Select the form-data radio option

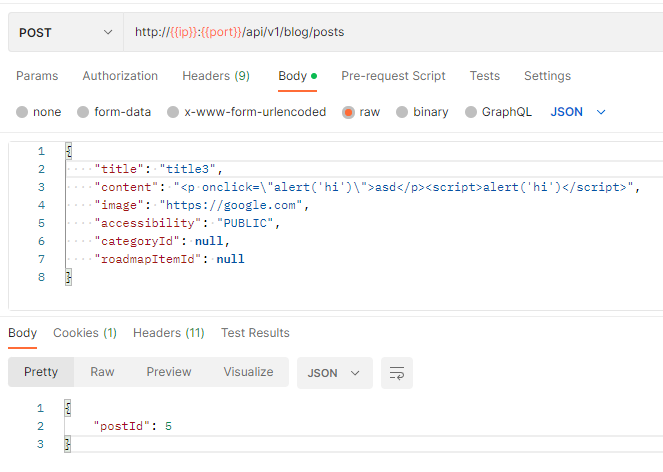[83, 112]
